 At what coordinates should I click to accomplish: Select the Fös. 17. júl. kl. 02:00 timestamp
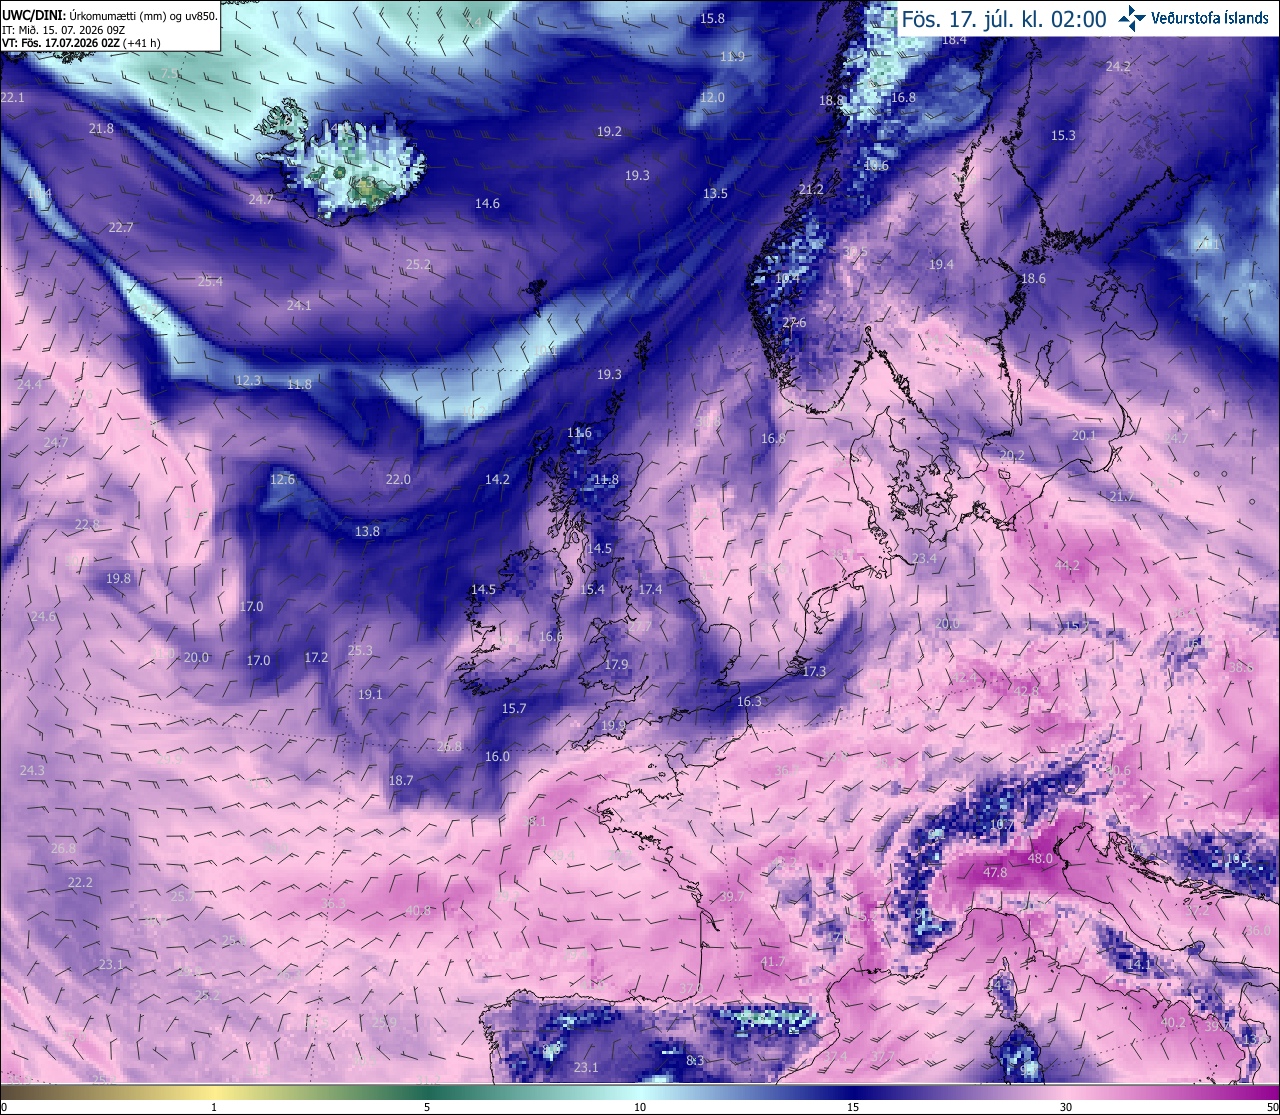tap(1004, 19)
